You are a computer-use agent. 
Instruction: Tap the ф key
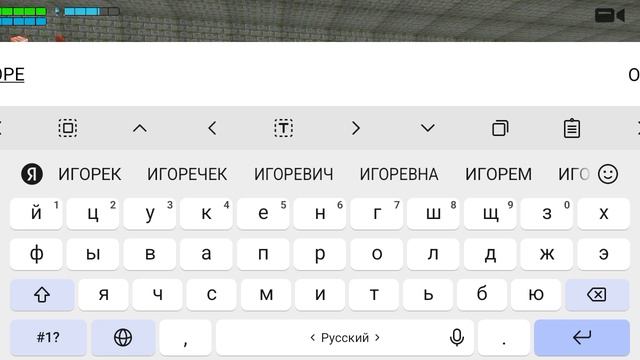36,254
